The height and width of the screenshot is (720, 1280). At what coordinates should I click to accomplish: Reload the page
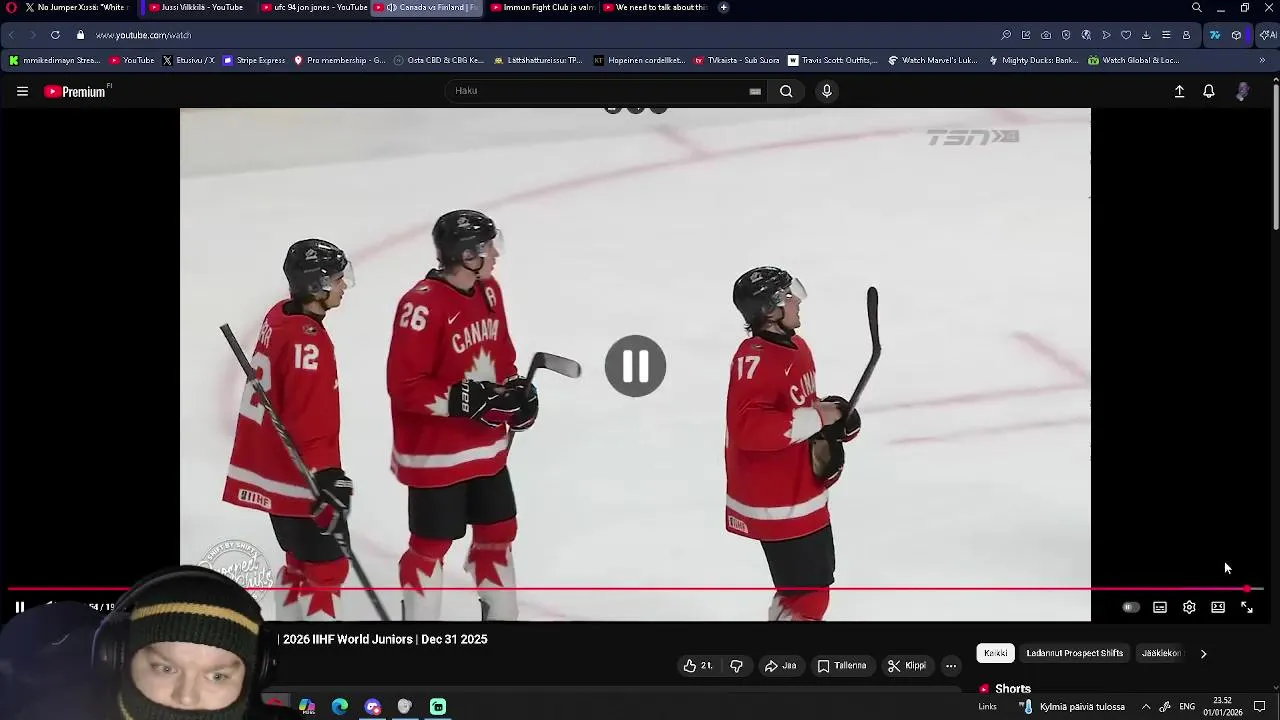point(55,35)
